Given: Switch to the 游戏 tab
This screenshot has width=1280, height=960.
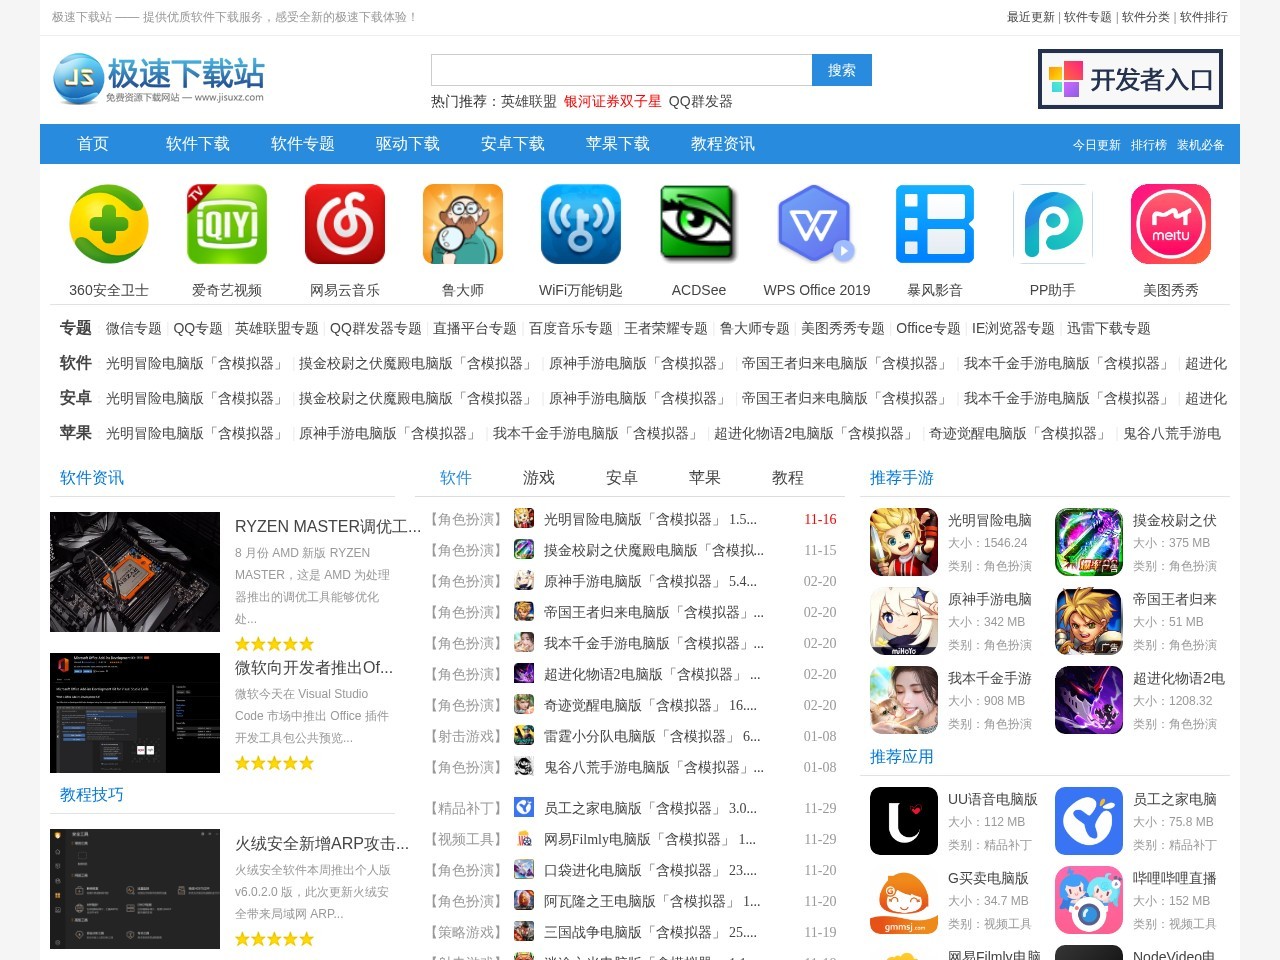Looking at the screenshot, I should 538,478.
